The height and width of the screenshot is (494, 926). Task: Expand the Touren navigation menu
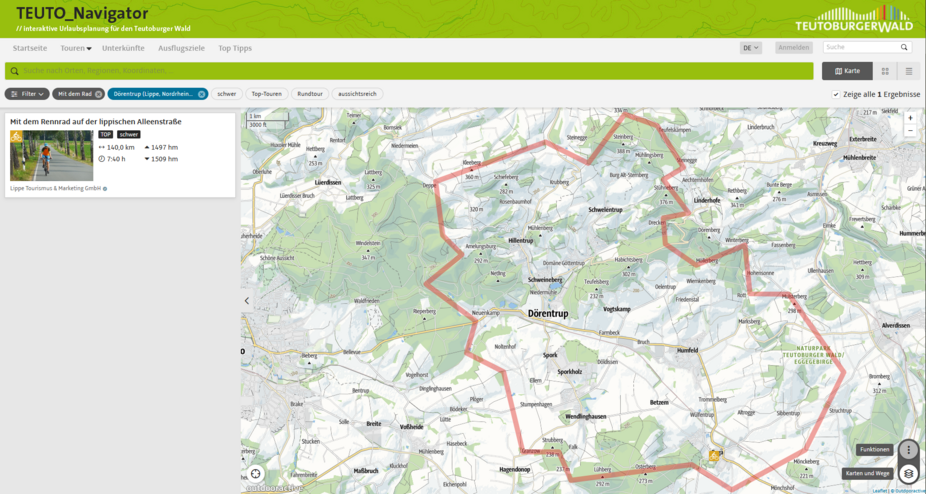[x=75, y=48]
